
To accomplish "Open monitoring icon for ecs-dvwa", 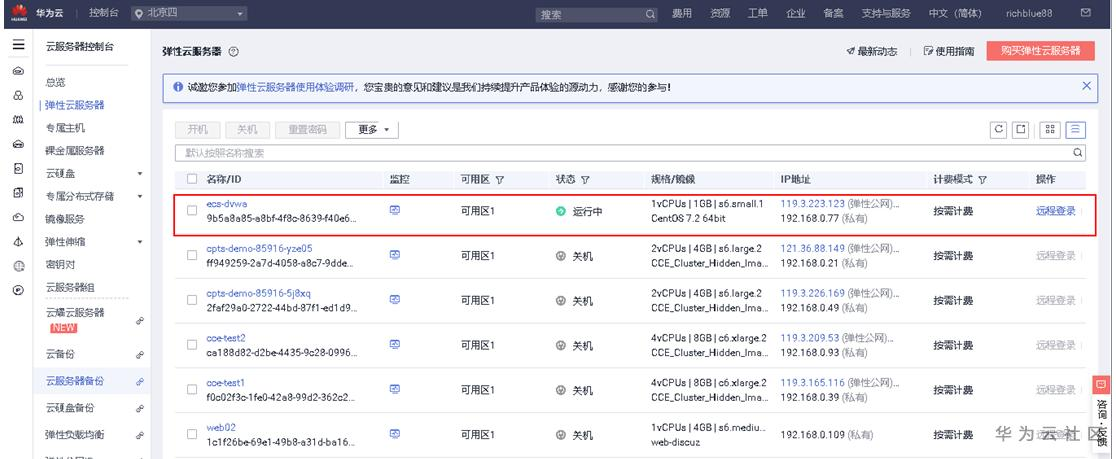I will click(395, 210).
